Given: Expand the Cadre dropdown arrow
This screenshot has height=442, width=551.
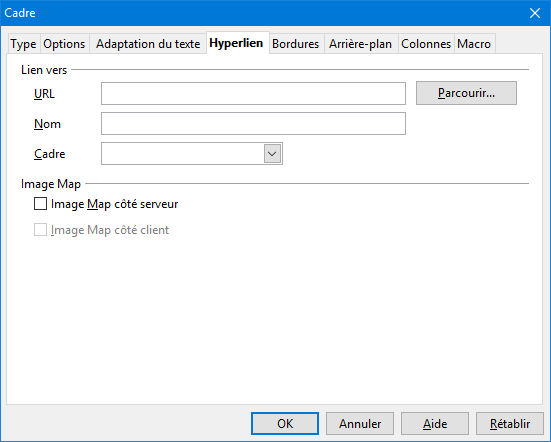Looking at the screenshot, I should pyautogui.click(x=272, y=154).
